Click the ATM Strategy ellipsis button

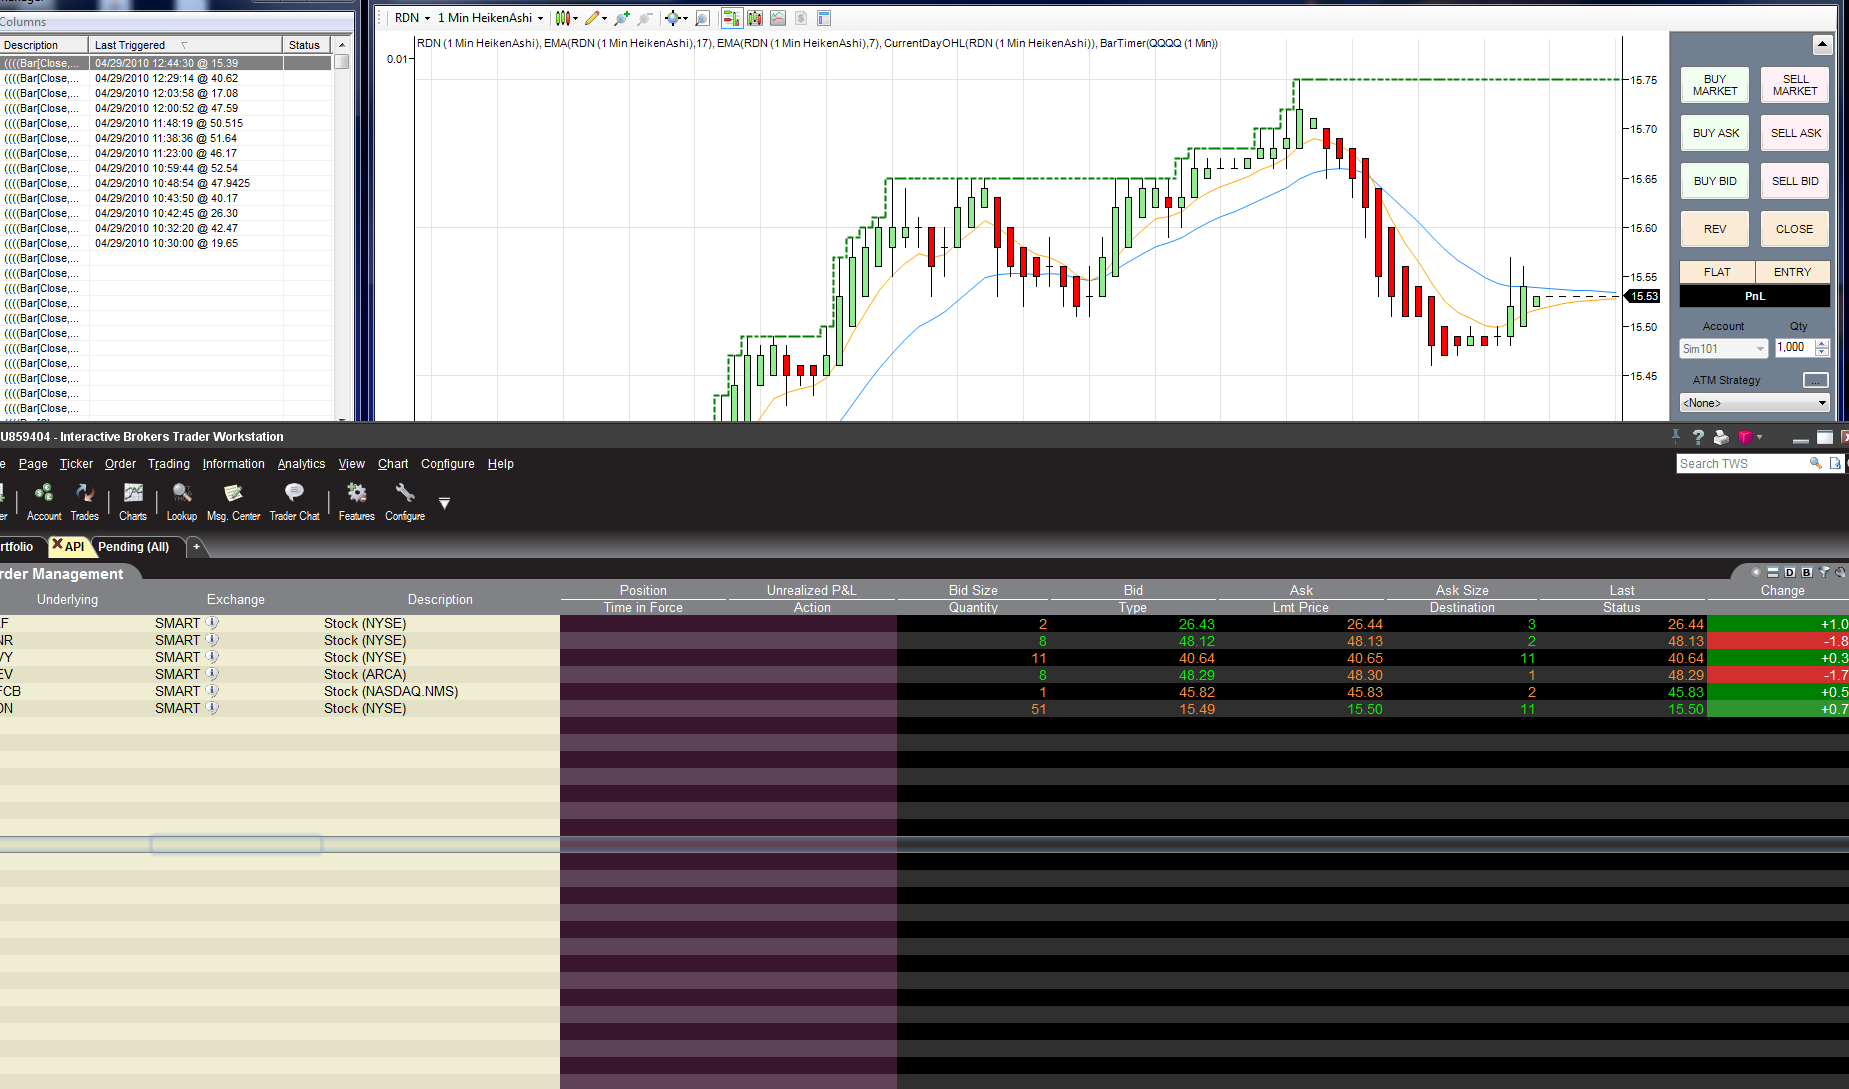click(1815, 380)
